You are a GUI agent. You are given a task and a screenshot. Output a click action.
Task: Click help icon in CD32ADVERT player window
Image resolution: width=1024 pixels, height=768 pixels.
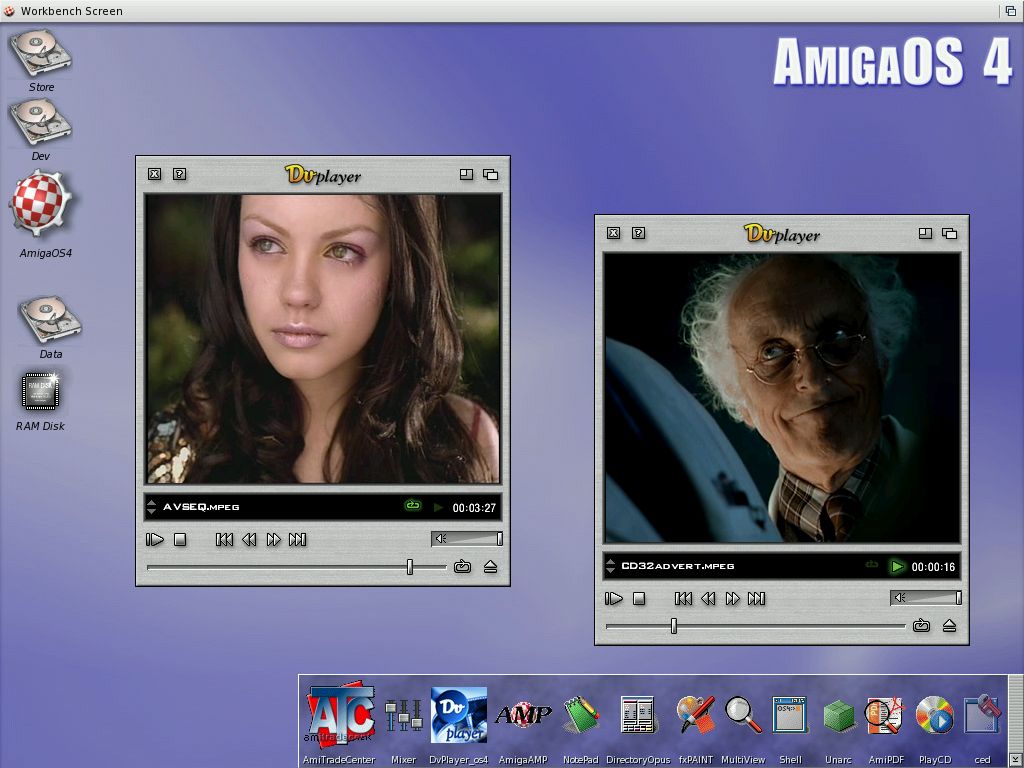pos(639,233)
